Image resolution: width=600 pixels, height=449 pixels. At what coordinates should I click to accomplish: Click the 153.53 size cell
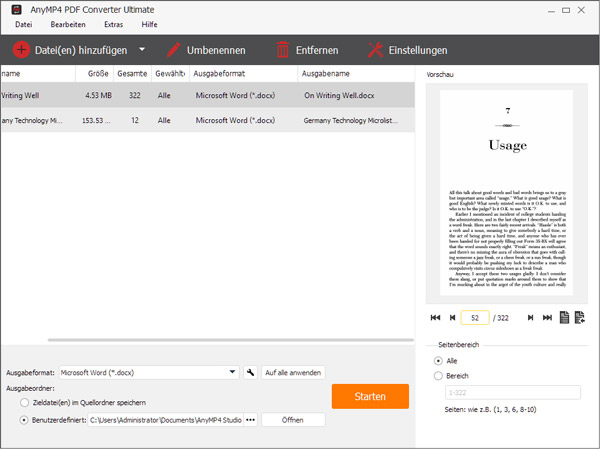pos(96,120)
